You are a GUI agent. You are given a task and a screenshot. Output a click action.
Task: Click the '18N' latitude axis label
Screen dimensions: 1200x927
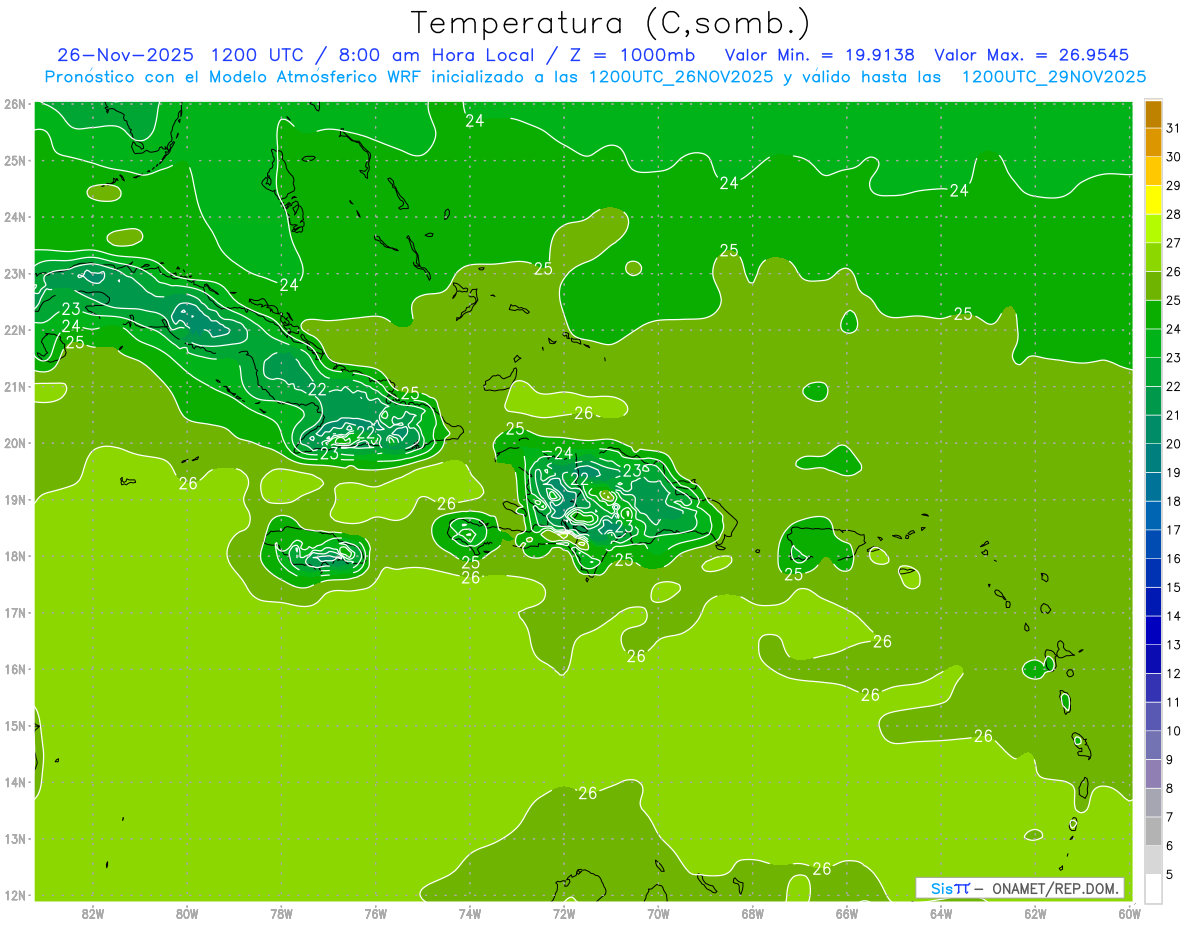tap(15, 556)
